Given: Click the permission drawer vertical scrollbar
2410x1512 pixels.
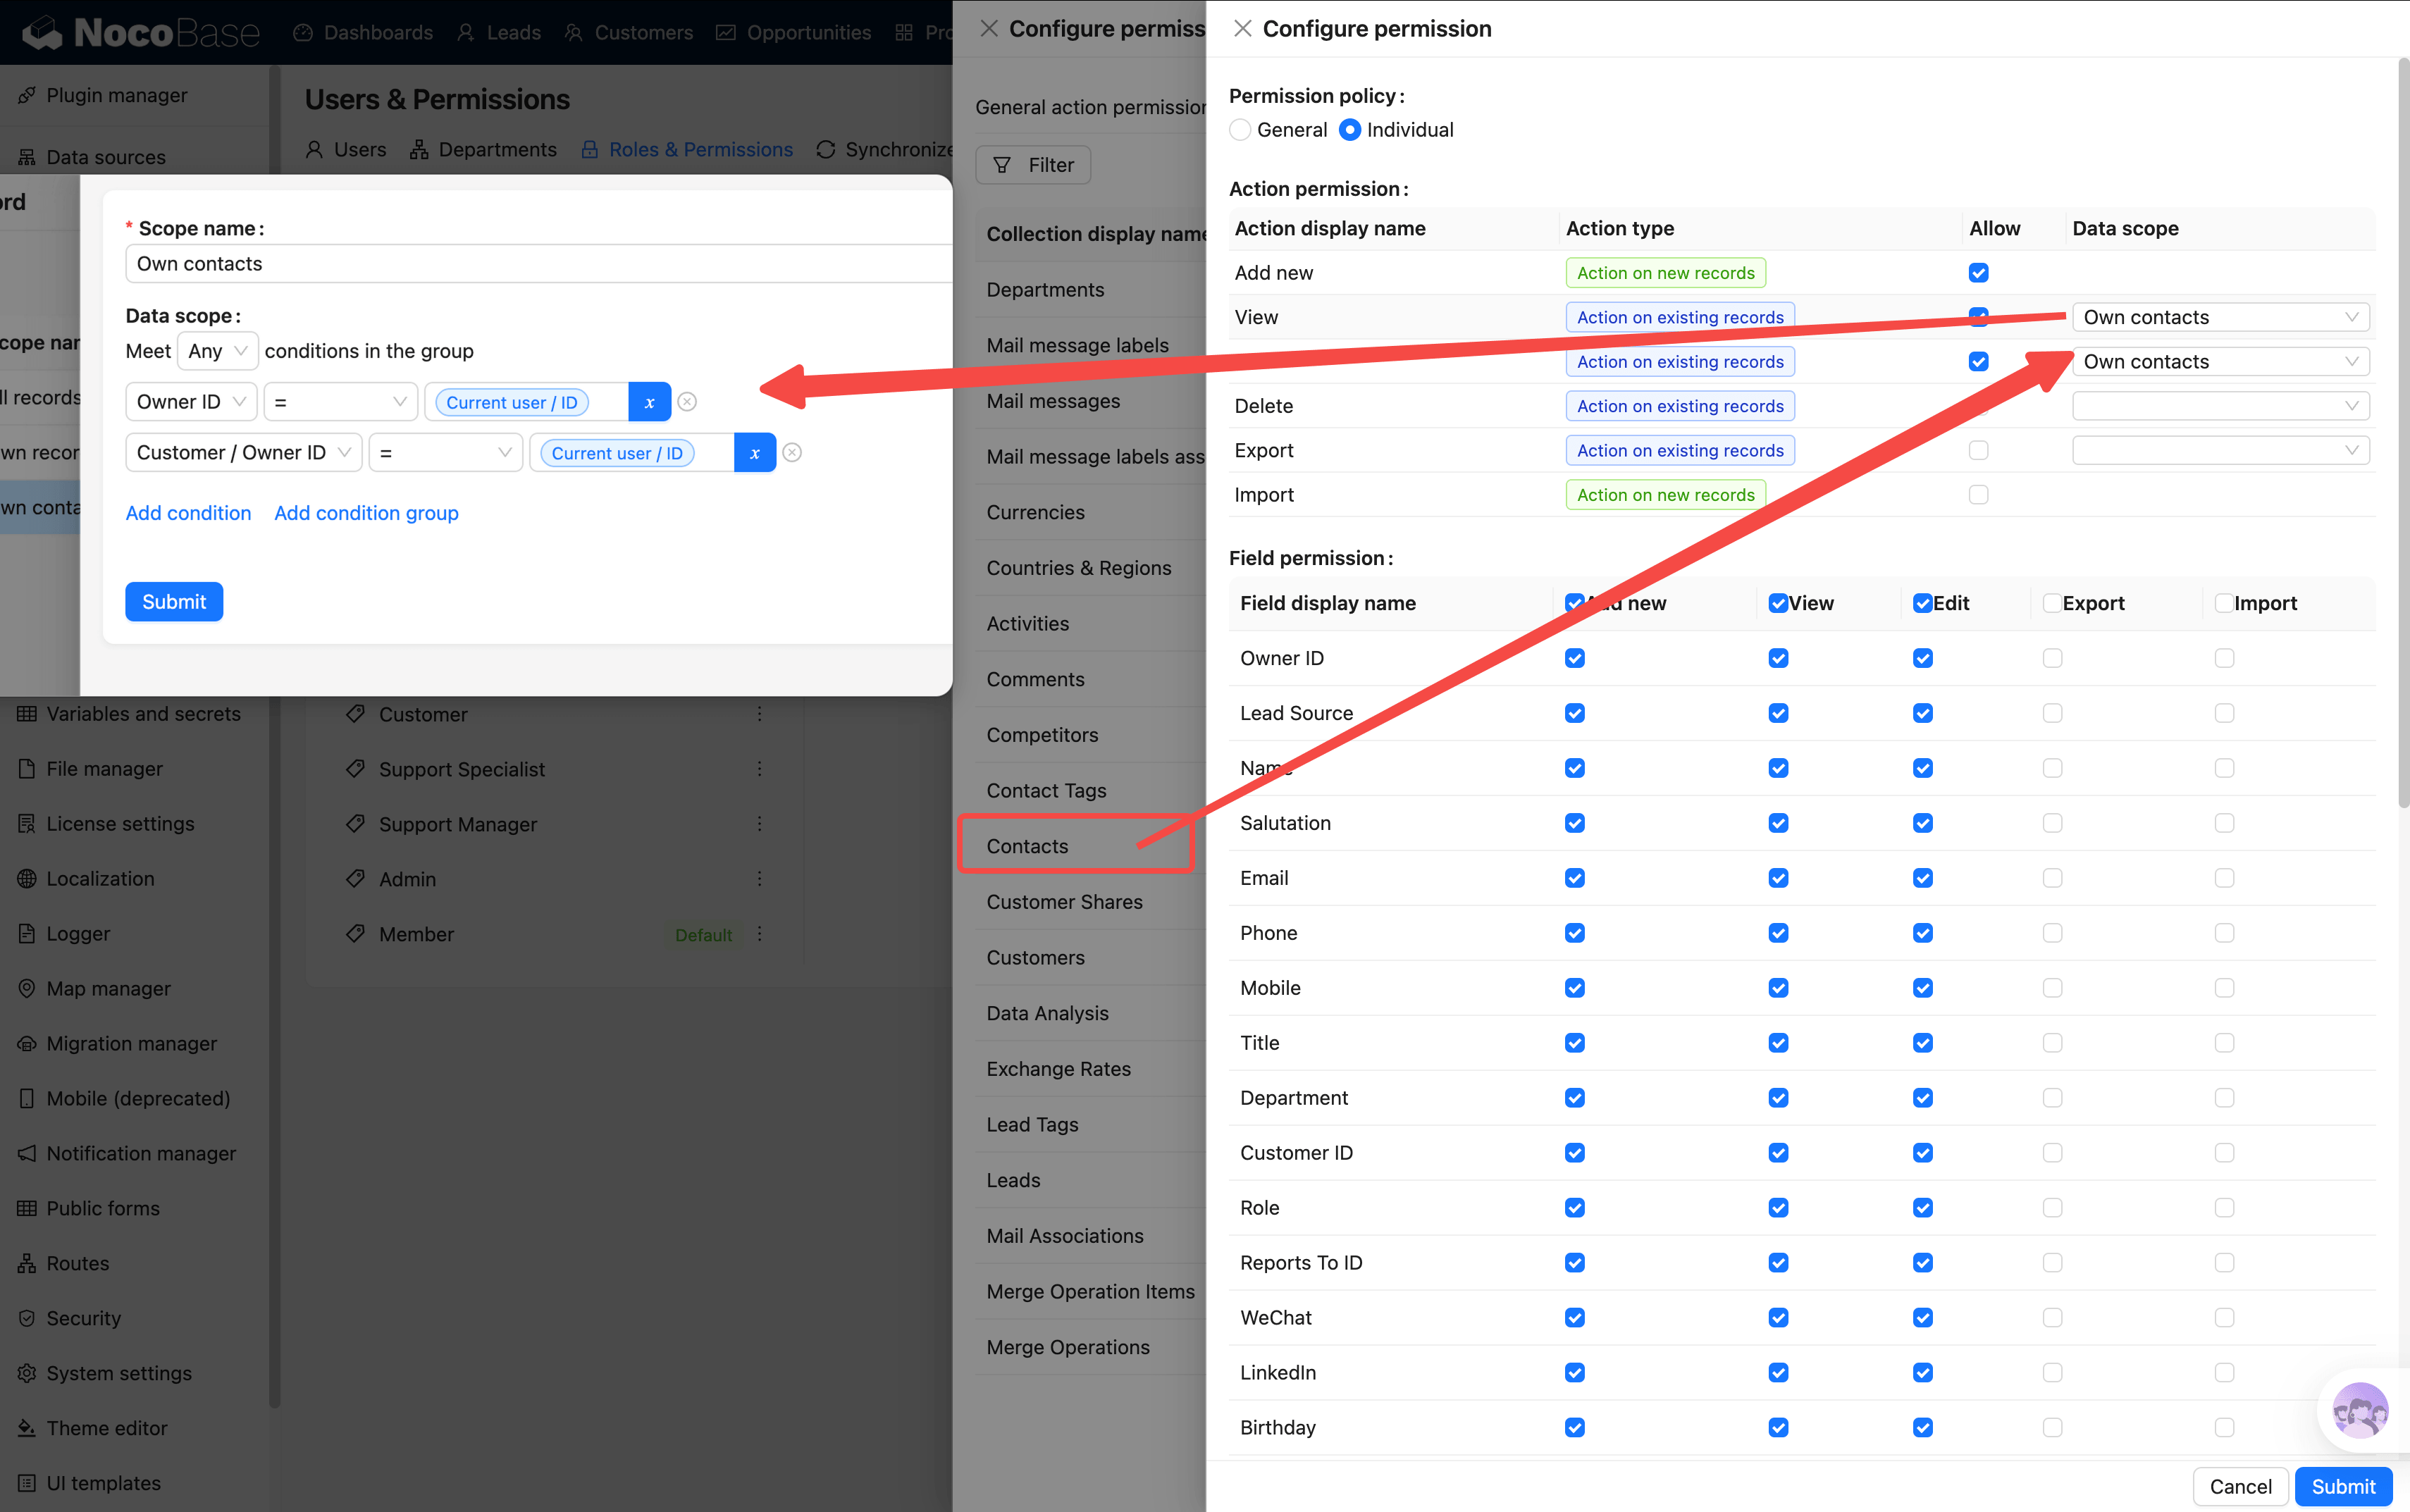Looking at the screenshot, I should tap(2402, 430).
